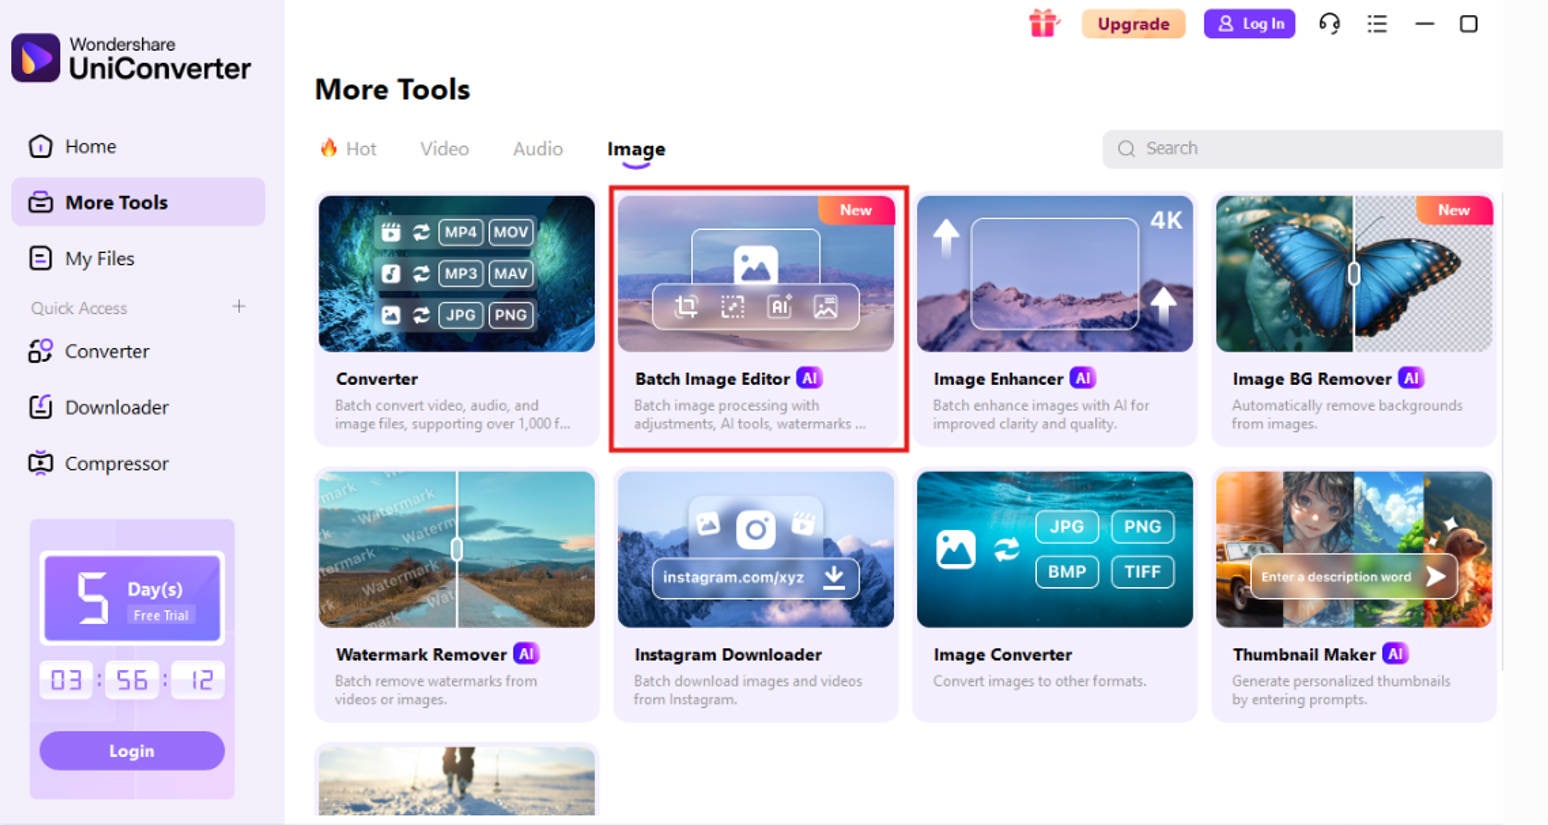Open the headset support icon
Viewport: 1548px width, 825px height.
(x=1329, y=23)
